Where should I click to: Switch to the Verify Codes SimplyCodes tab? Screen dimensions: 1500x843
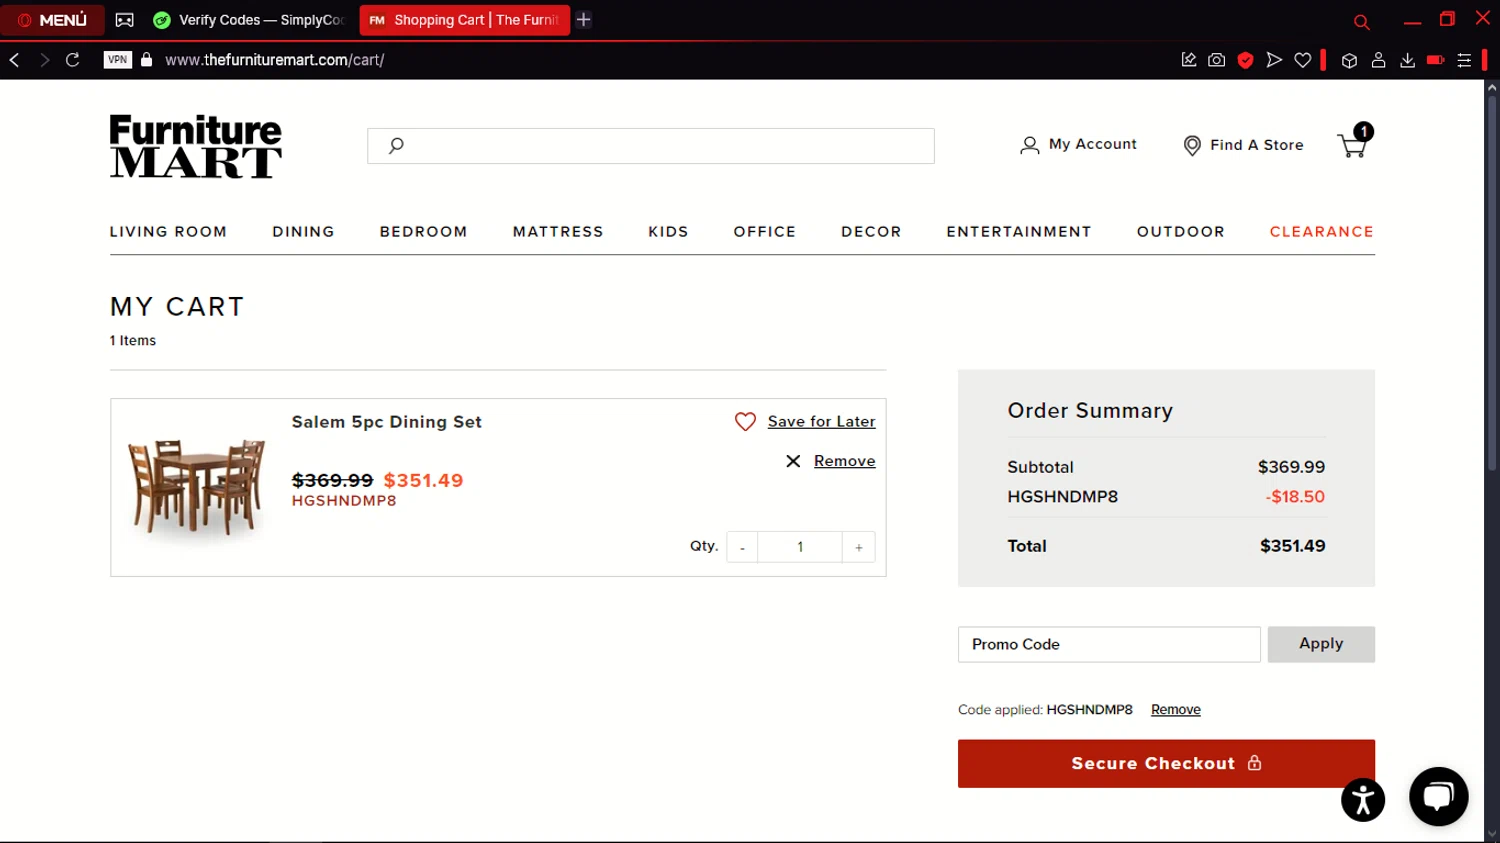click(x=249, y=20)
